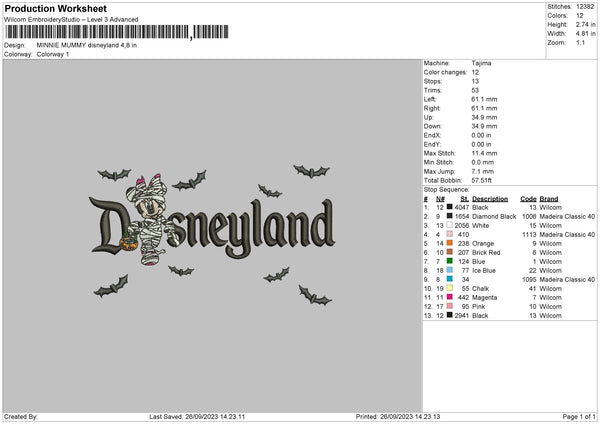
Task: Click the teal swatch with code 1095
Action: (450, 279)
